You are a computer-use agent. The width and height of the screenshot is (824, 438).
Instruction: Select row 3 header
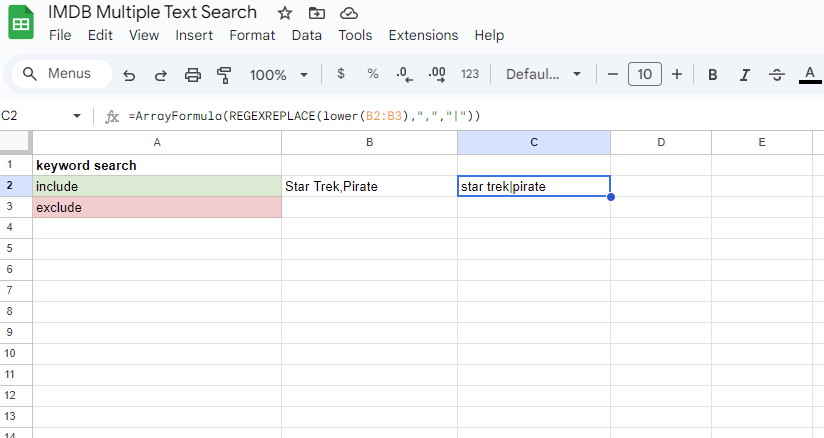[x=16, y=207]
